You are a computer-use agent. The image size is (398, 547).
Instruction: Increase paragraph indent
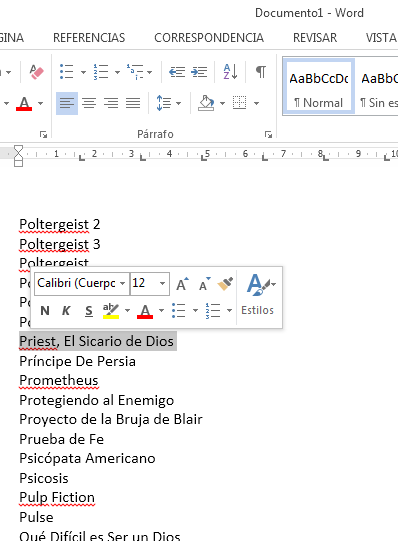199,72
